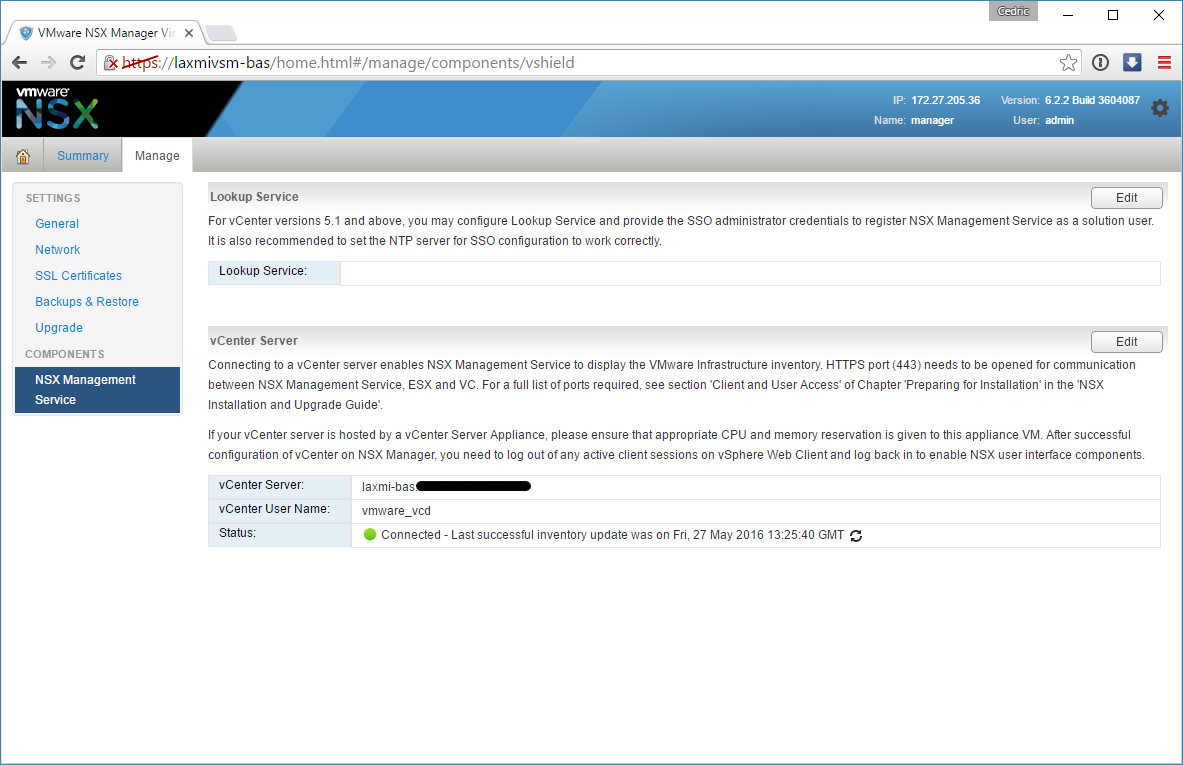Click the blue download extension icon
The height and width of the screenshot is (765, 1183).
(x=1132, y=63)
